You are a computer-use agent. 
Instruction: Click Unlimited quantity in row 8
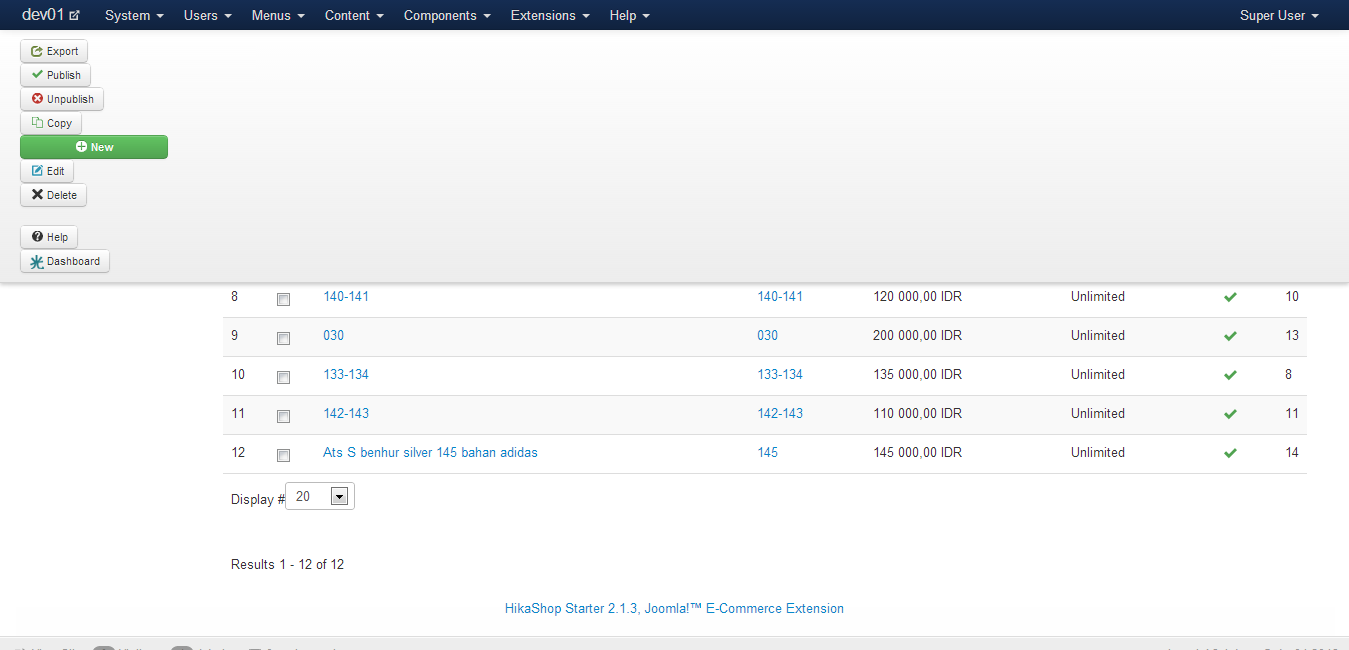(x=1098, y=296)
